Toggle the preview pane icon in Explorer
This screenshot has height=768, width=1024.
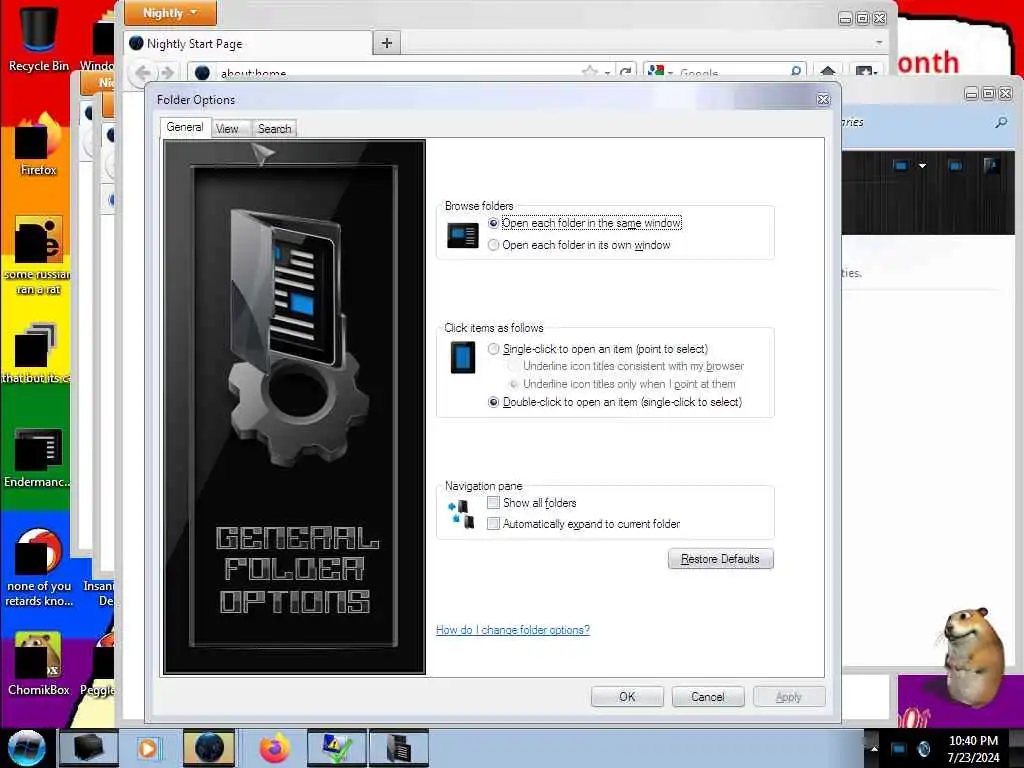tap(955, 166)
